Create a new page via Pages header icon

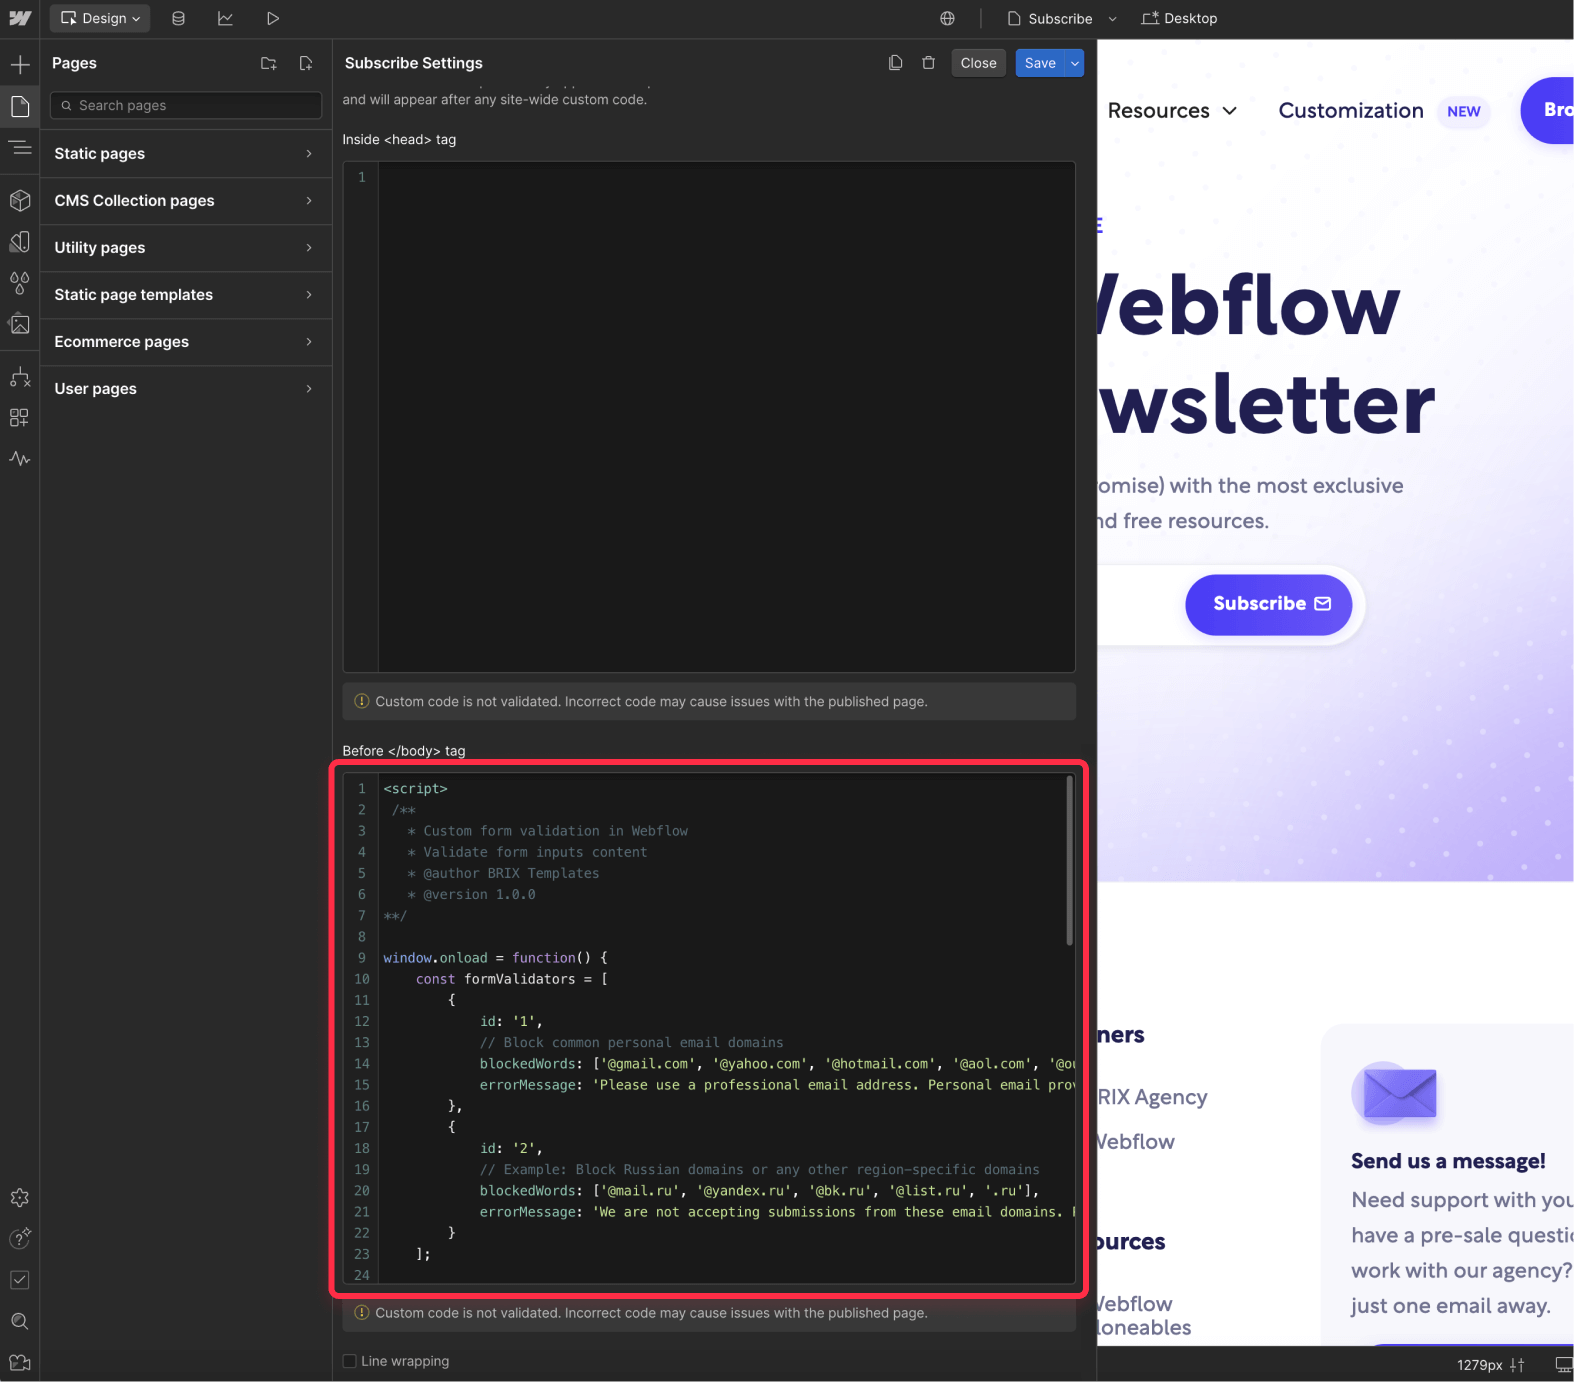pos(306,63)
